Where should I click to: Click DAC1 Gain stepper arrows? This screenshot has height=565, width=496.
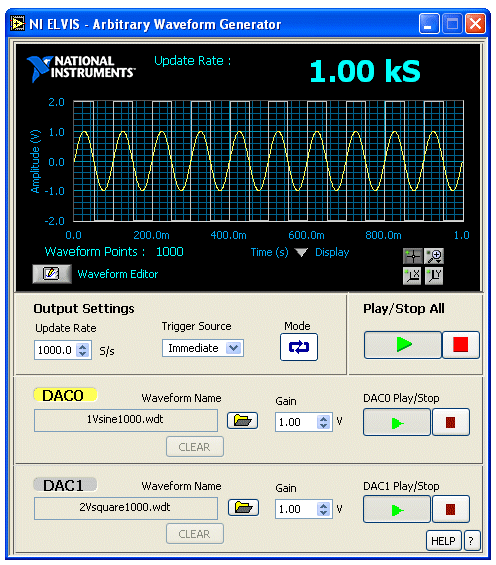pos(323,509)
